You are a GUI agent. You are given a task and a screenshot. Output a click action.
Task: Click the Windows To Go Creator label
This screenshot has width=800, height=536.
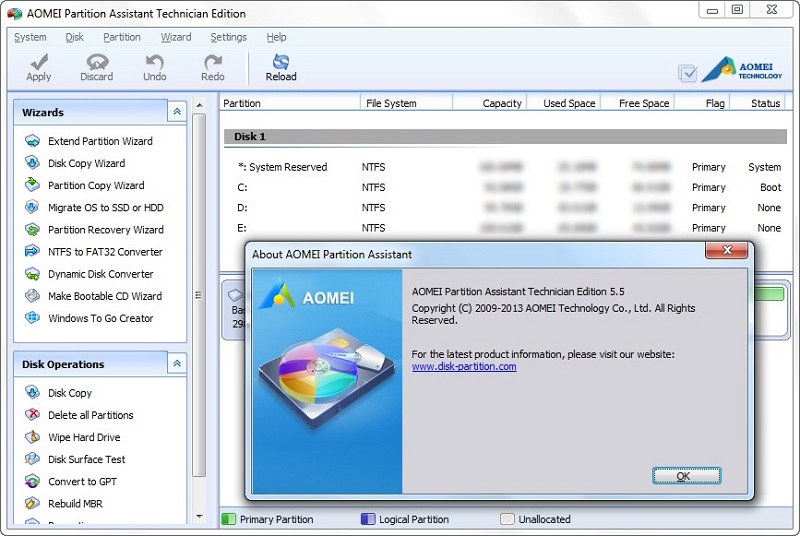pos(101,318)
